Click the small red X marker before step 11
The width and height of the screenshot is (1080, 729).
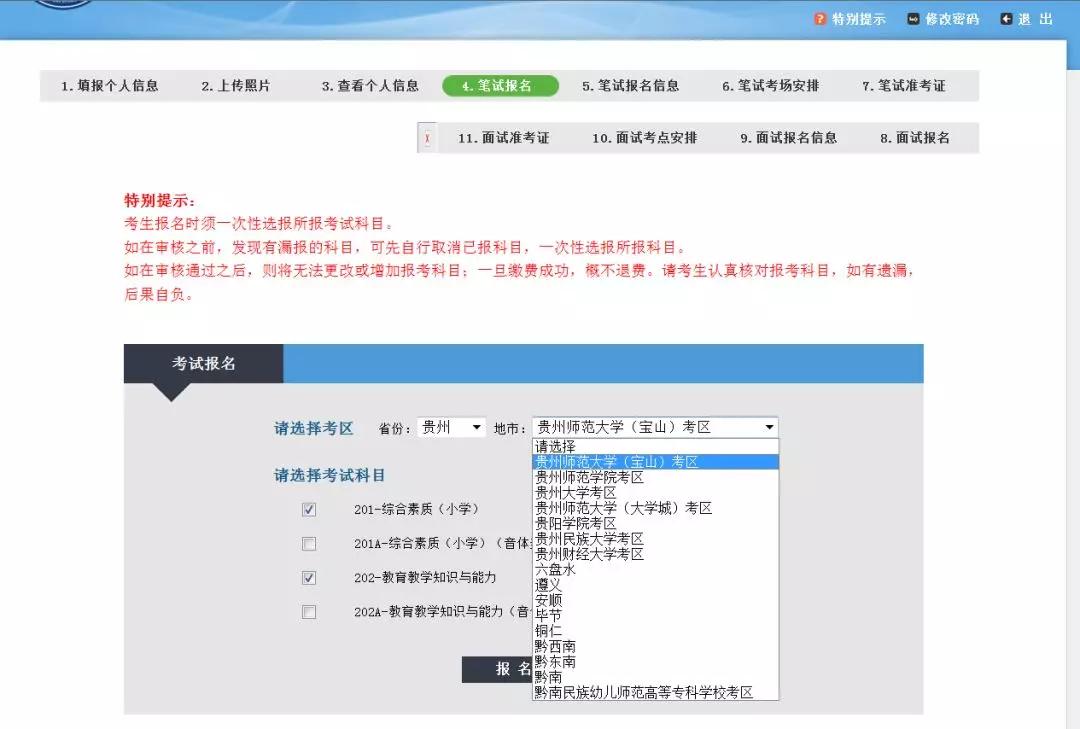(x=426, y=137)
